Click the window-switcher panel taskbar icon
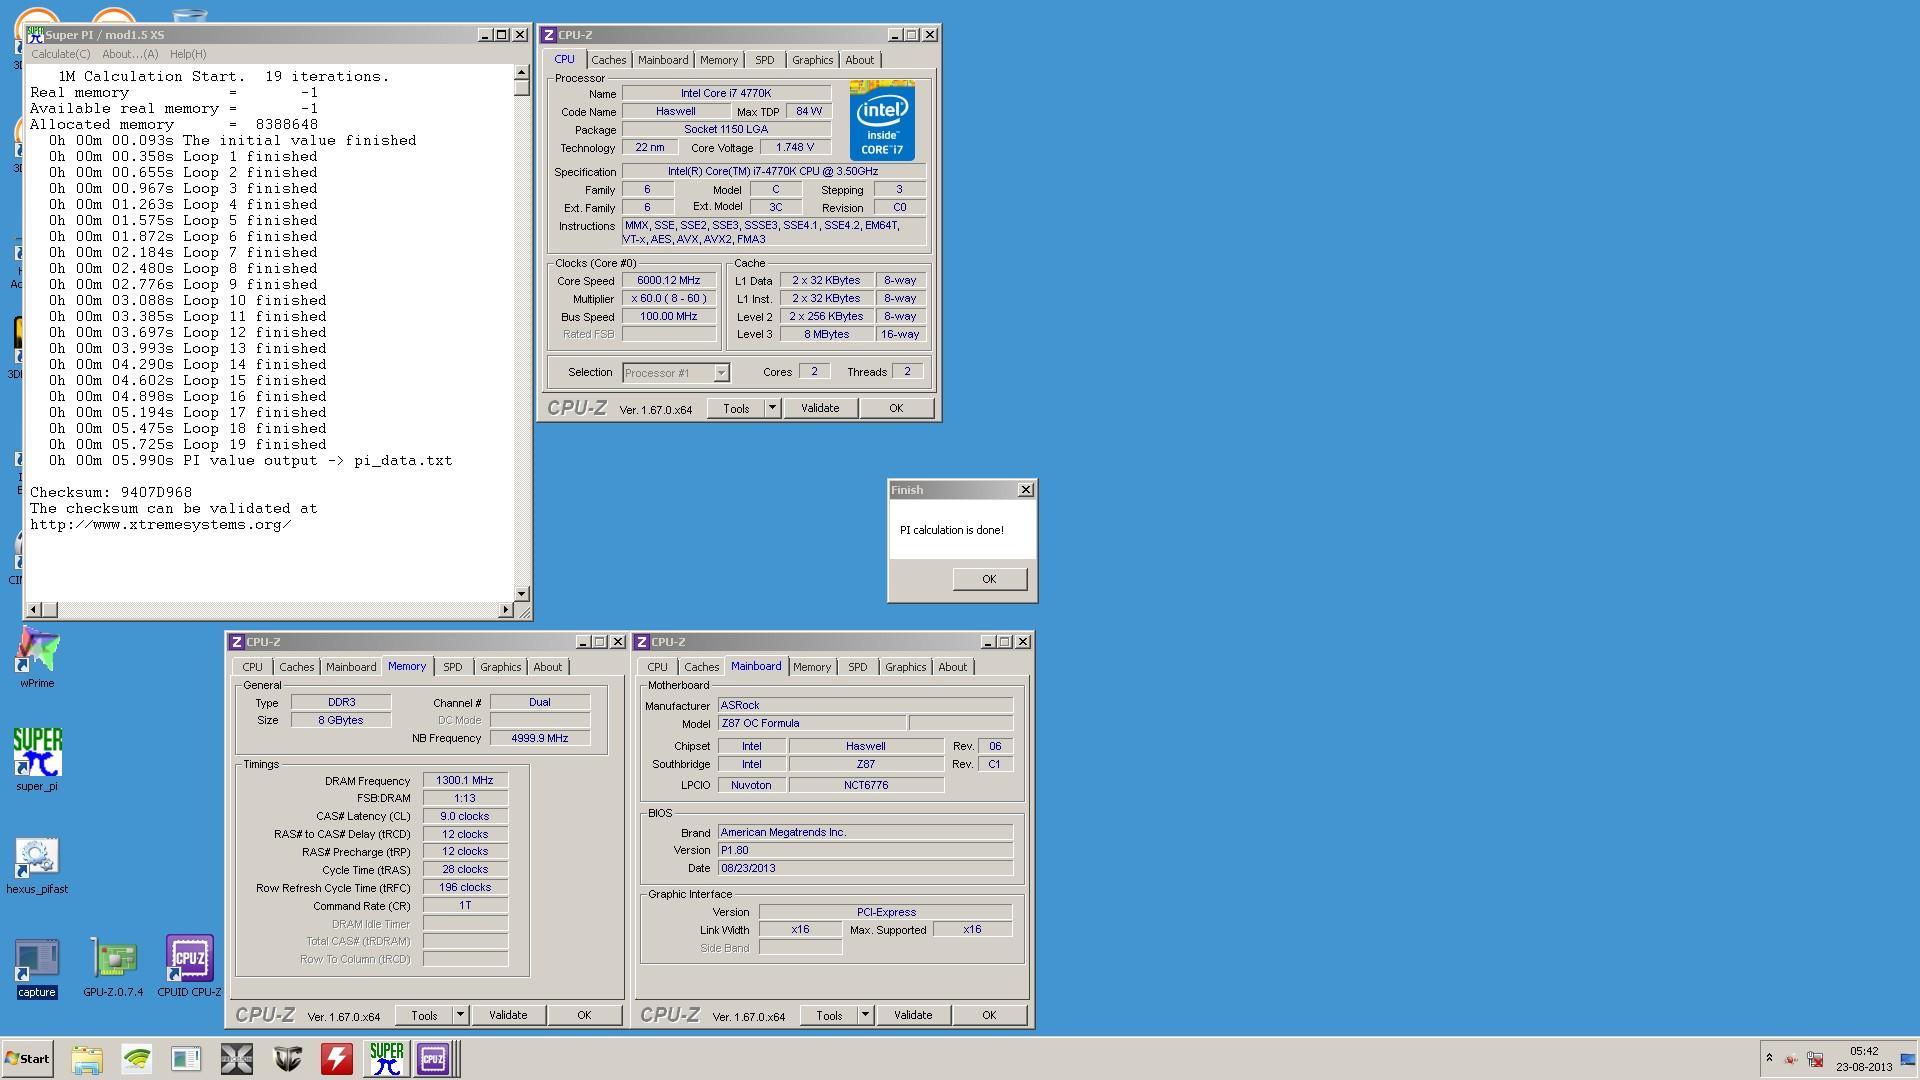This screenshot has width=1920, height=1080. [187, 1059]
